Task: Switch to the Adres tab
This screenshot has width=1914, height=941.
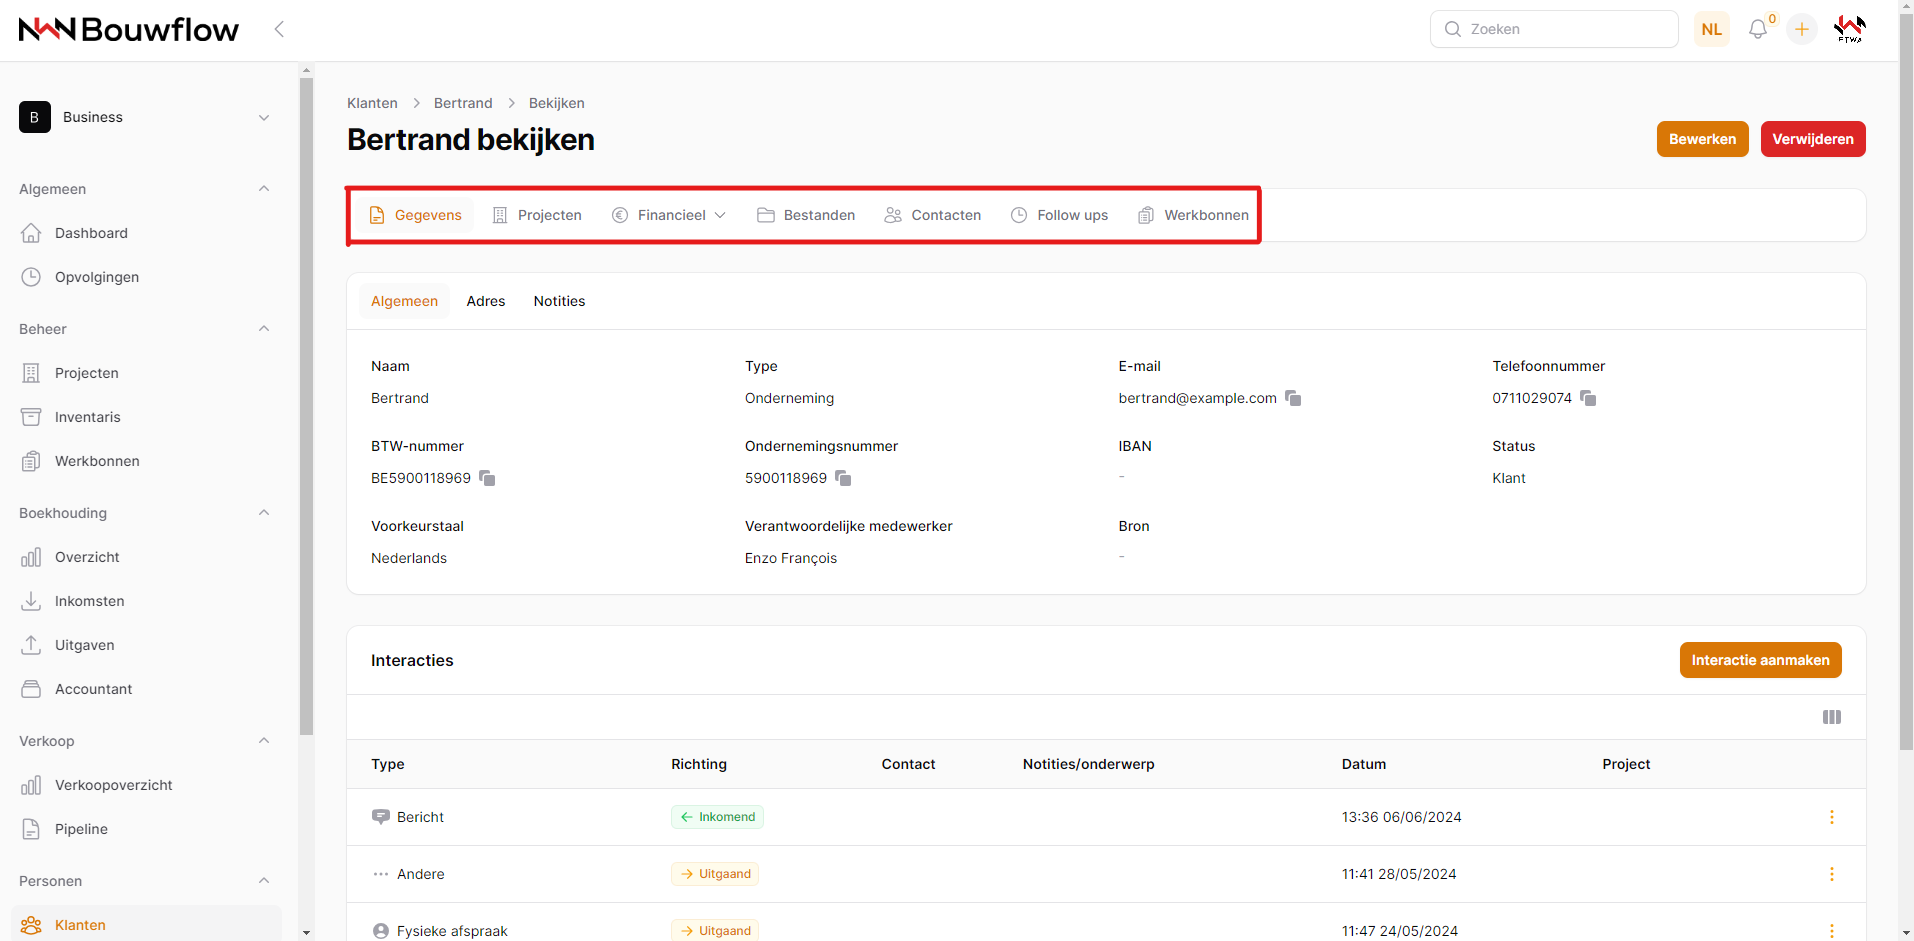Action: tap(486, 301)
